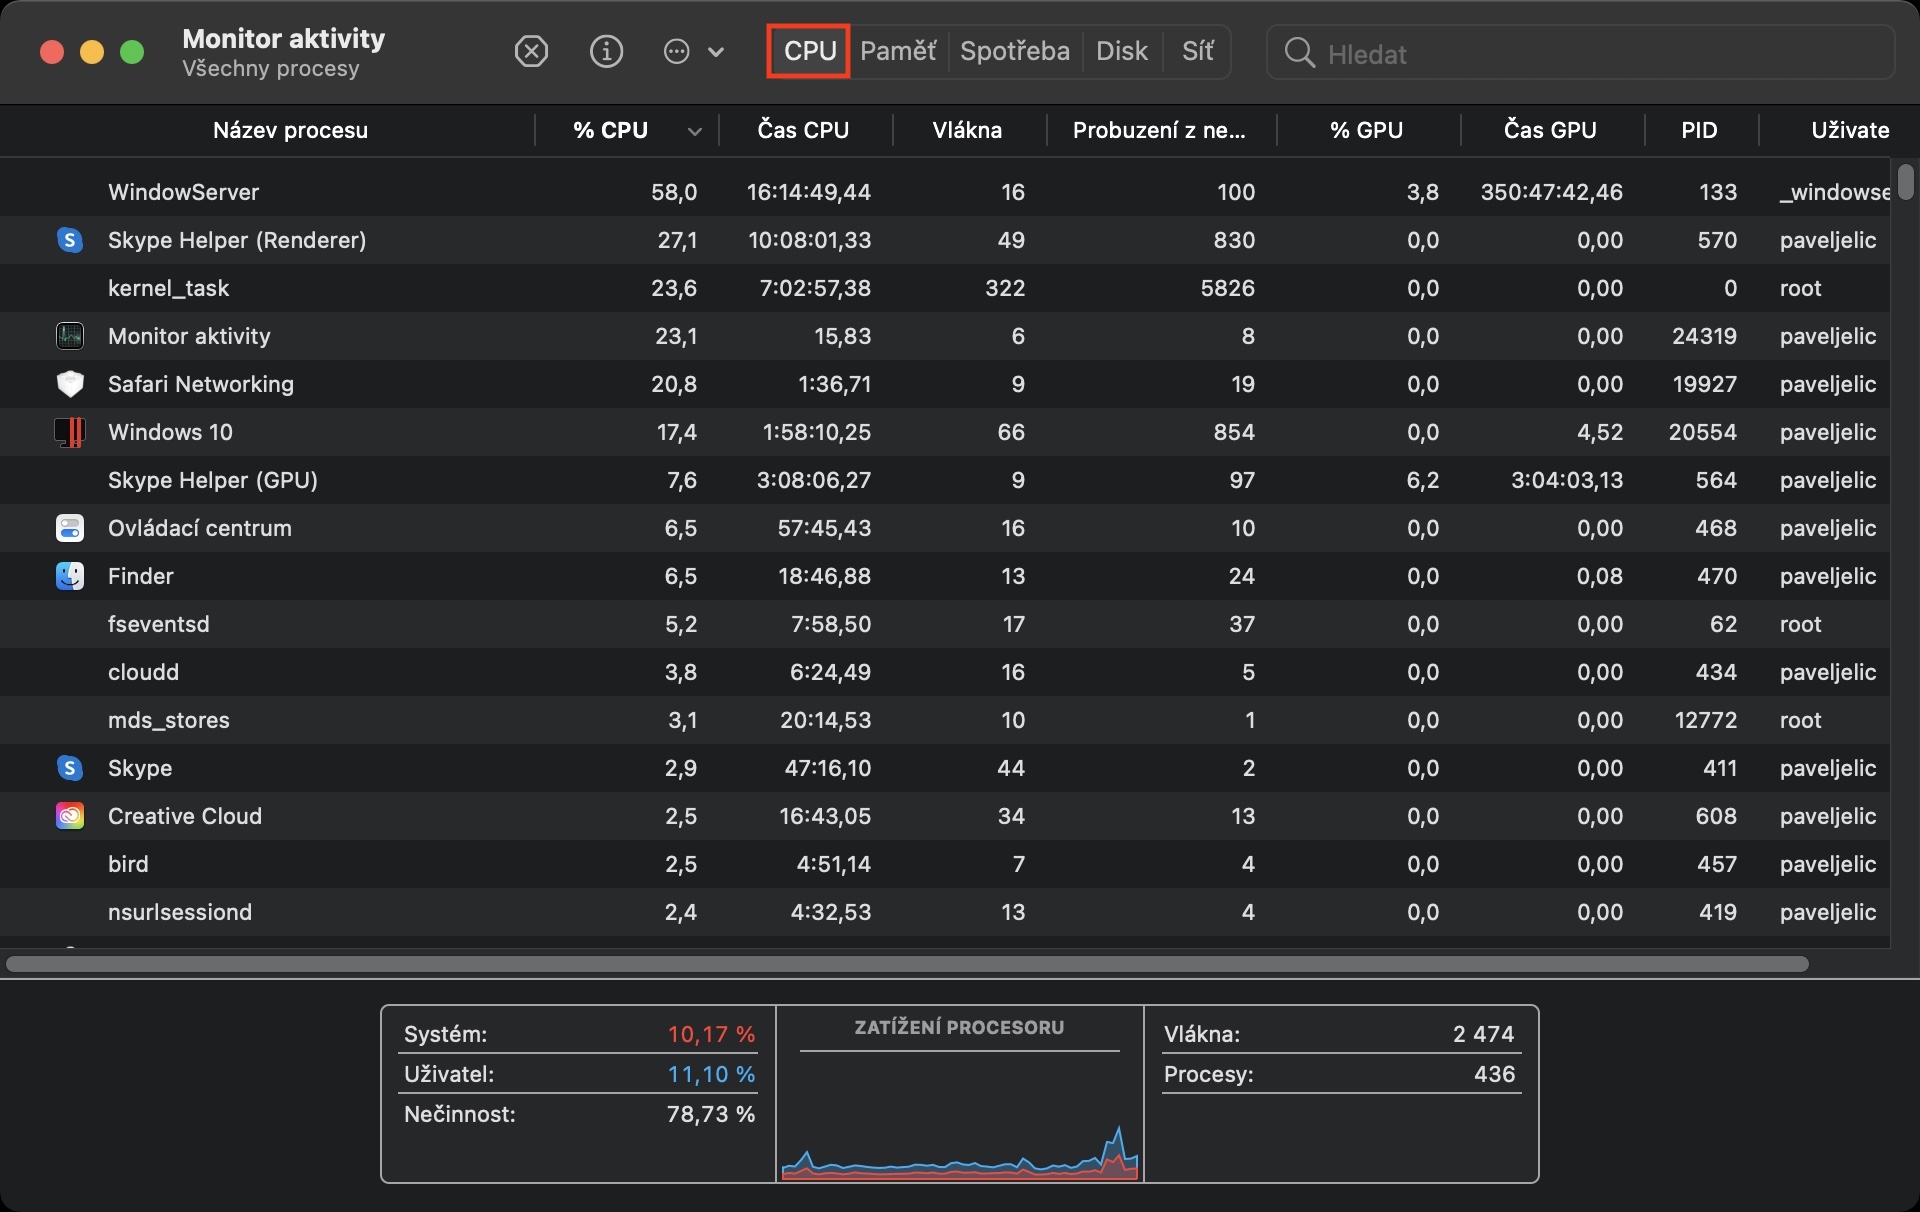Click the Hledat search field

pyautogui.click(x=1600, y=53)
